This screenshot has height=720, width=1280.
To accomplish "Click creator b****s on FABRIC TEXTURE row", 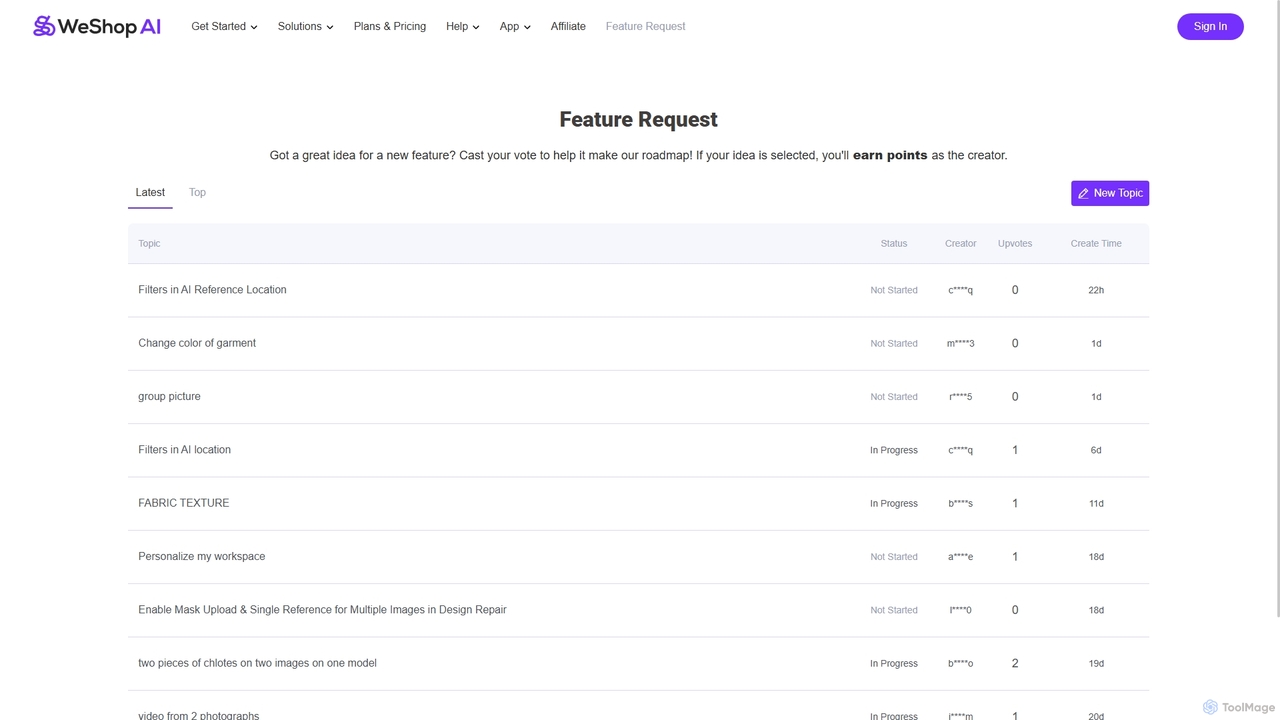I will (x=961, y=503).
